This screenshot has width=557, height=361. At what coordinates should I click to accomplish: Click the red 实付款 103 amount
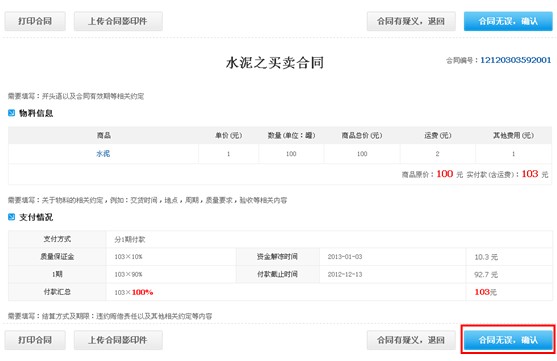click(x=530, y=174)
